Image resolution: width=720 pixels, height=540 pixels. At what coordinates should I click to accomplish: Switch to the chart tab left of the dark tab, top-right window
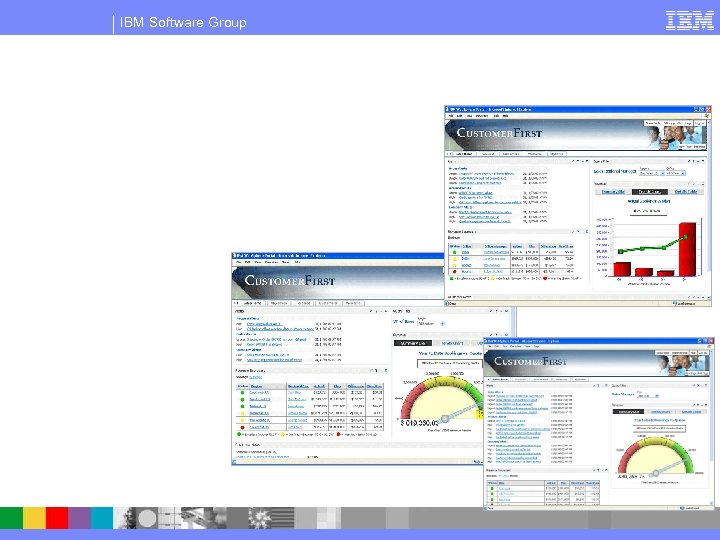click(613, 191)
